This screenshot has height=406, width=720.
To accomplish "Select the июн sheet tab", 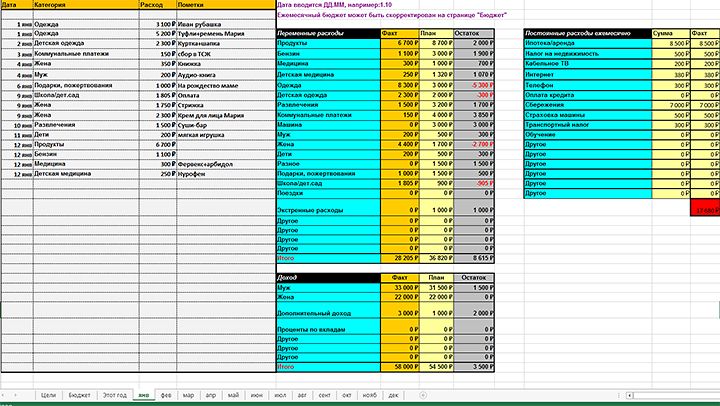I will pos(257,395).
